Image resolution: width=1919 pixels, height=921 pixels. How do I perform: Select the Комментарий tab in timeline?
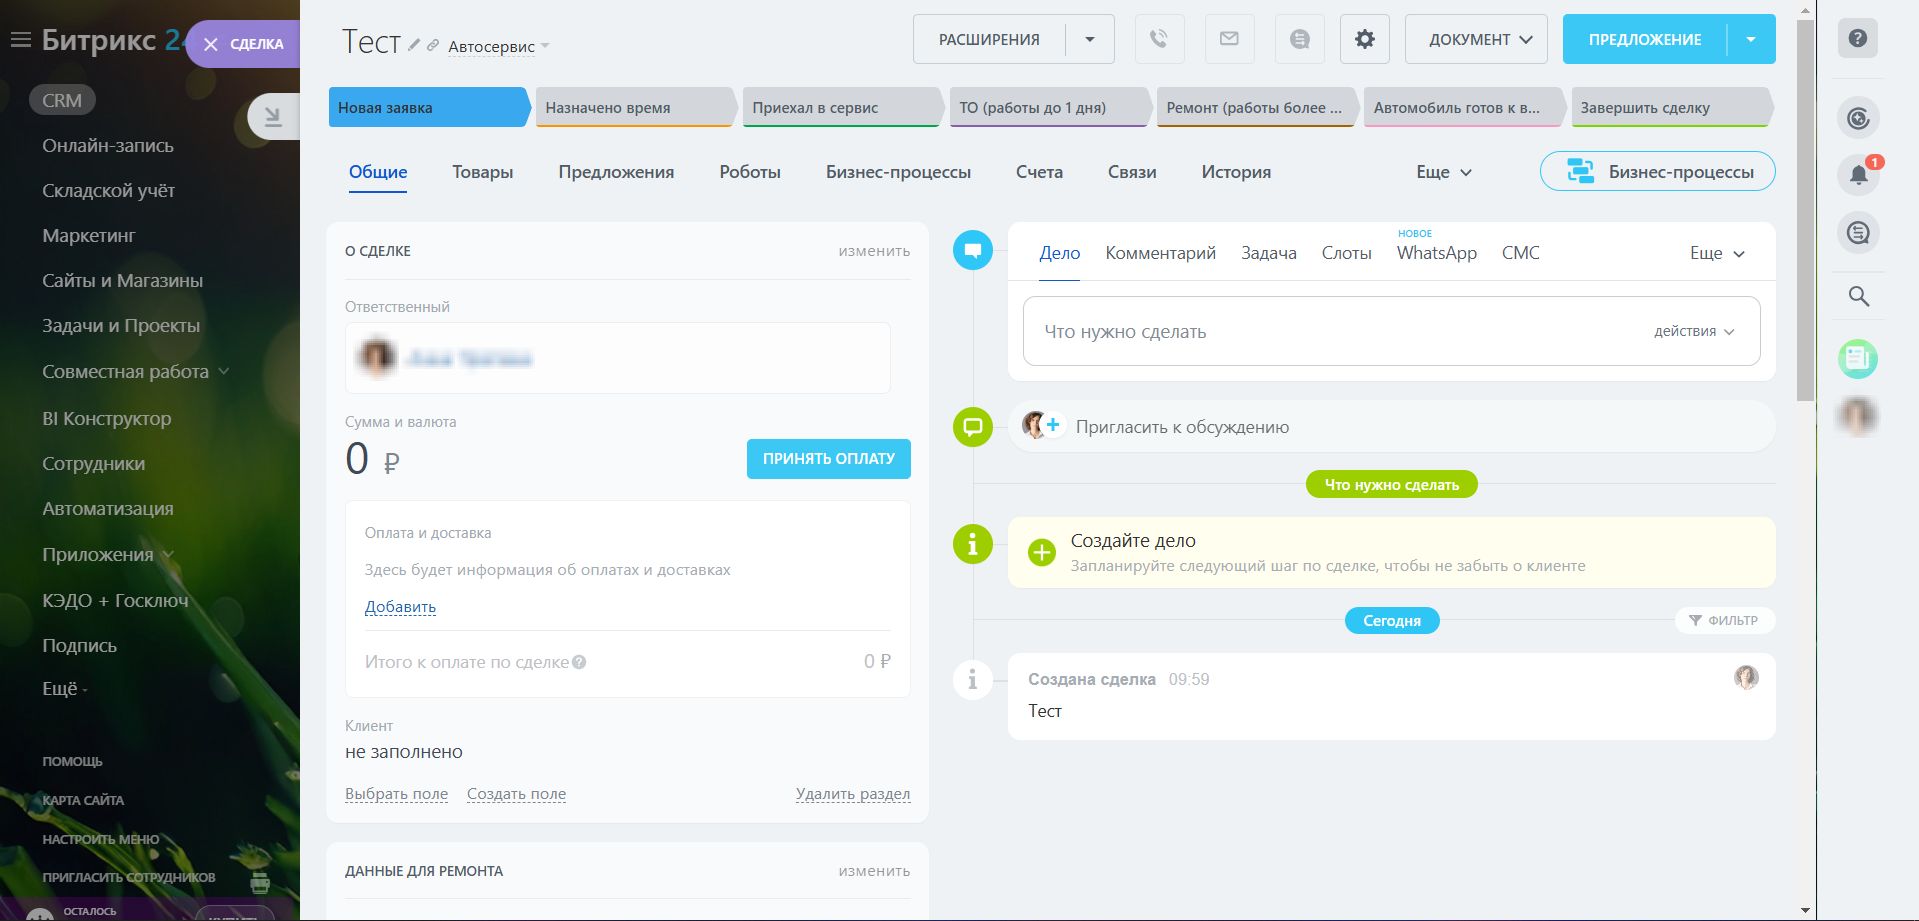coord(1160,253)
